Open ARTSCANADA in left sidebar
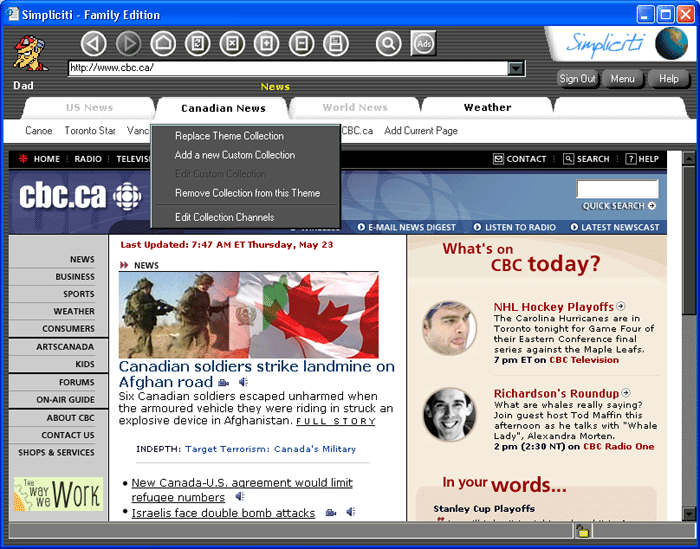The width and height of the screenshot is (700, 549). (65, 347)
